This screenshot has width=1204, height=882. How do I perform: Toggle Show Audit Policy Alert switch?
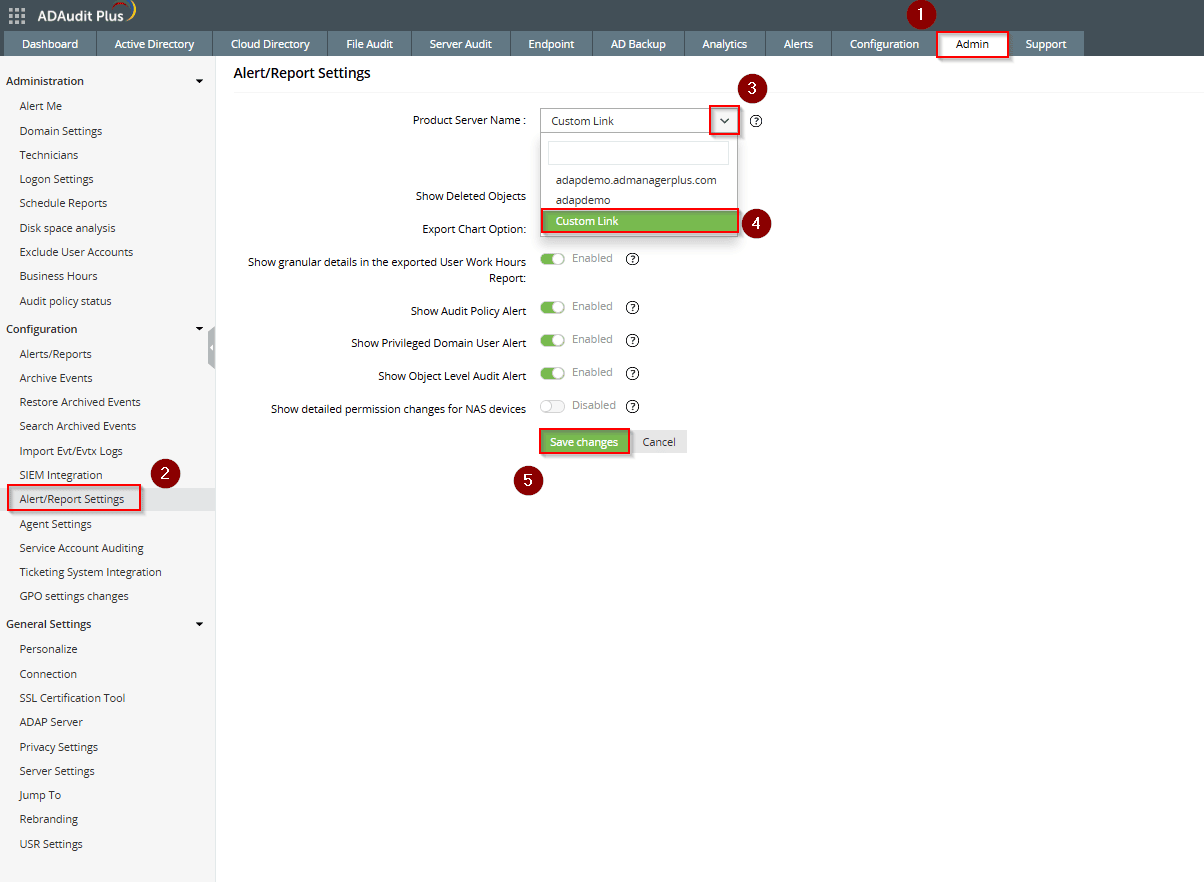coord(552,307)
